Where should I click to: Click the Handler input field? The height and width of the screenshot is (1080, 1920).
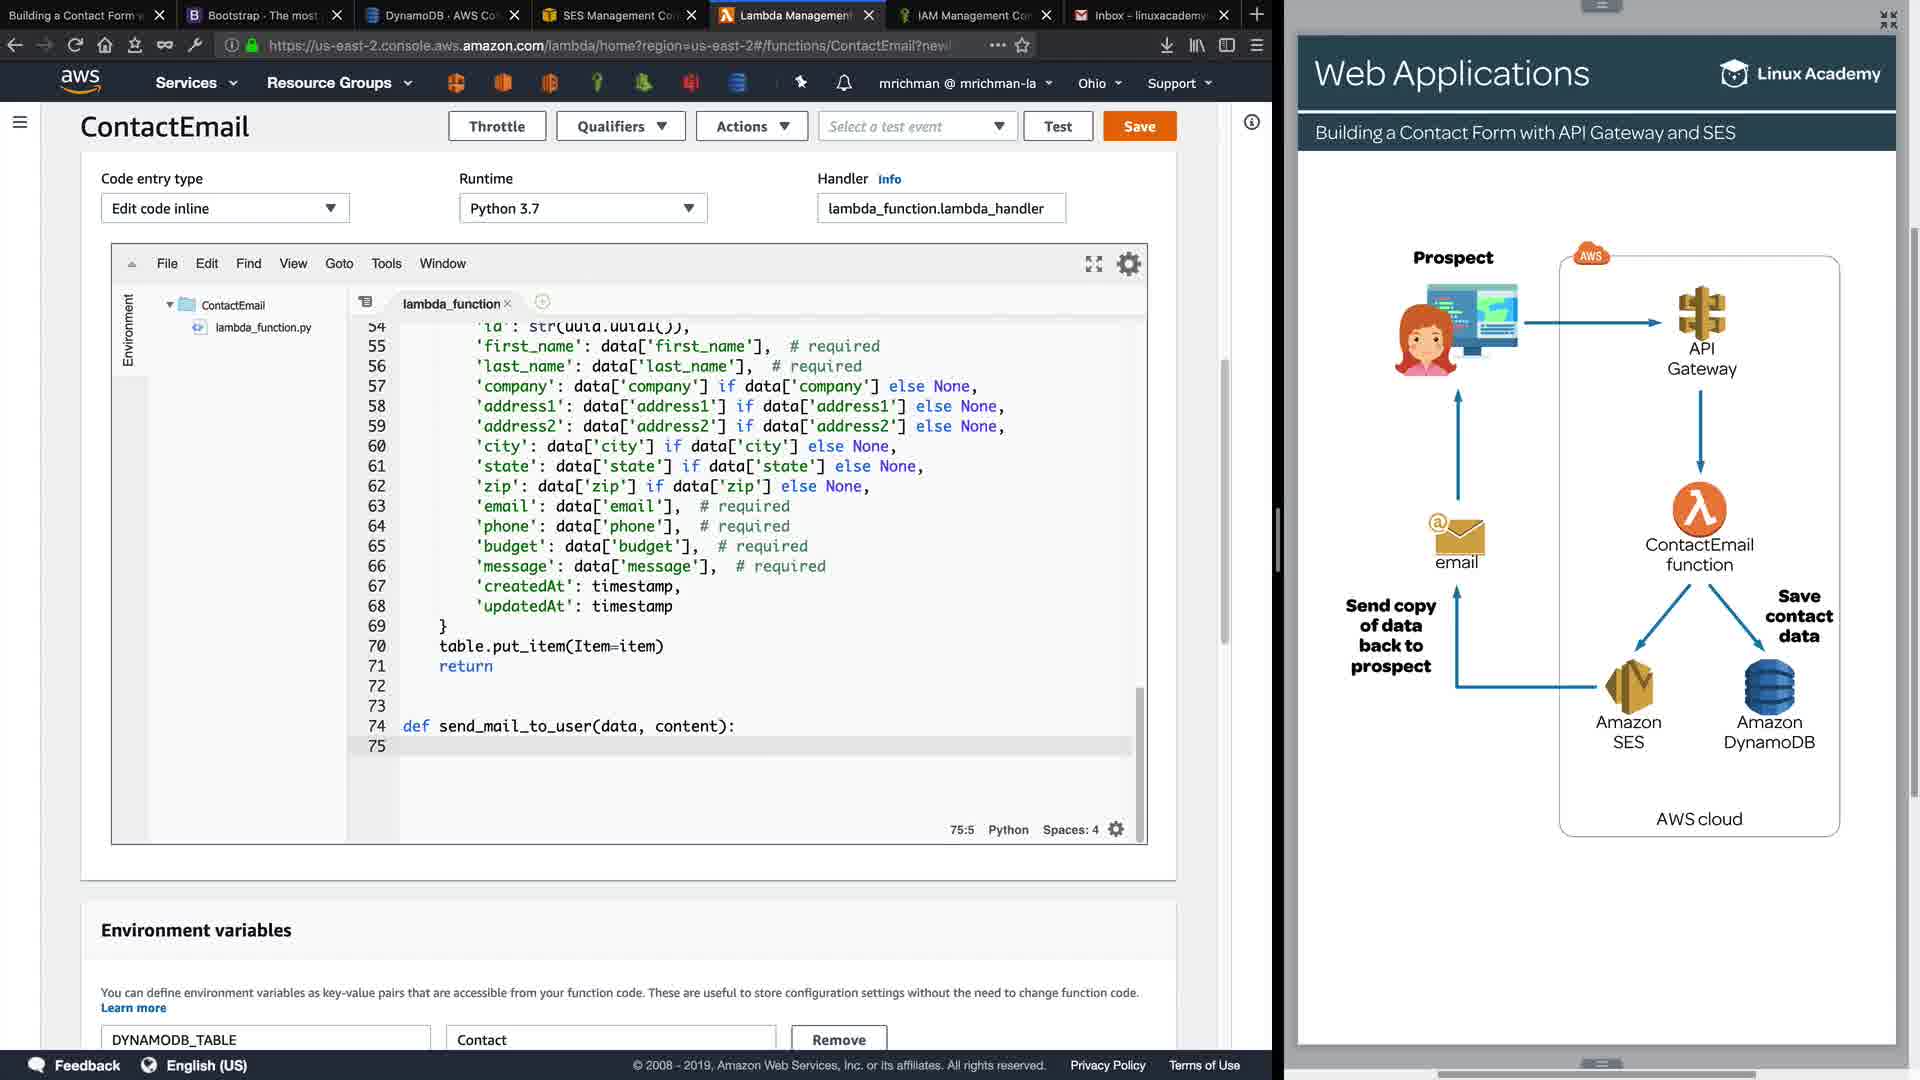click(x=940, y=208)
